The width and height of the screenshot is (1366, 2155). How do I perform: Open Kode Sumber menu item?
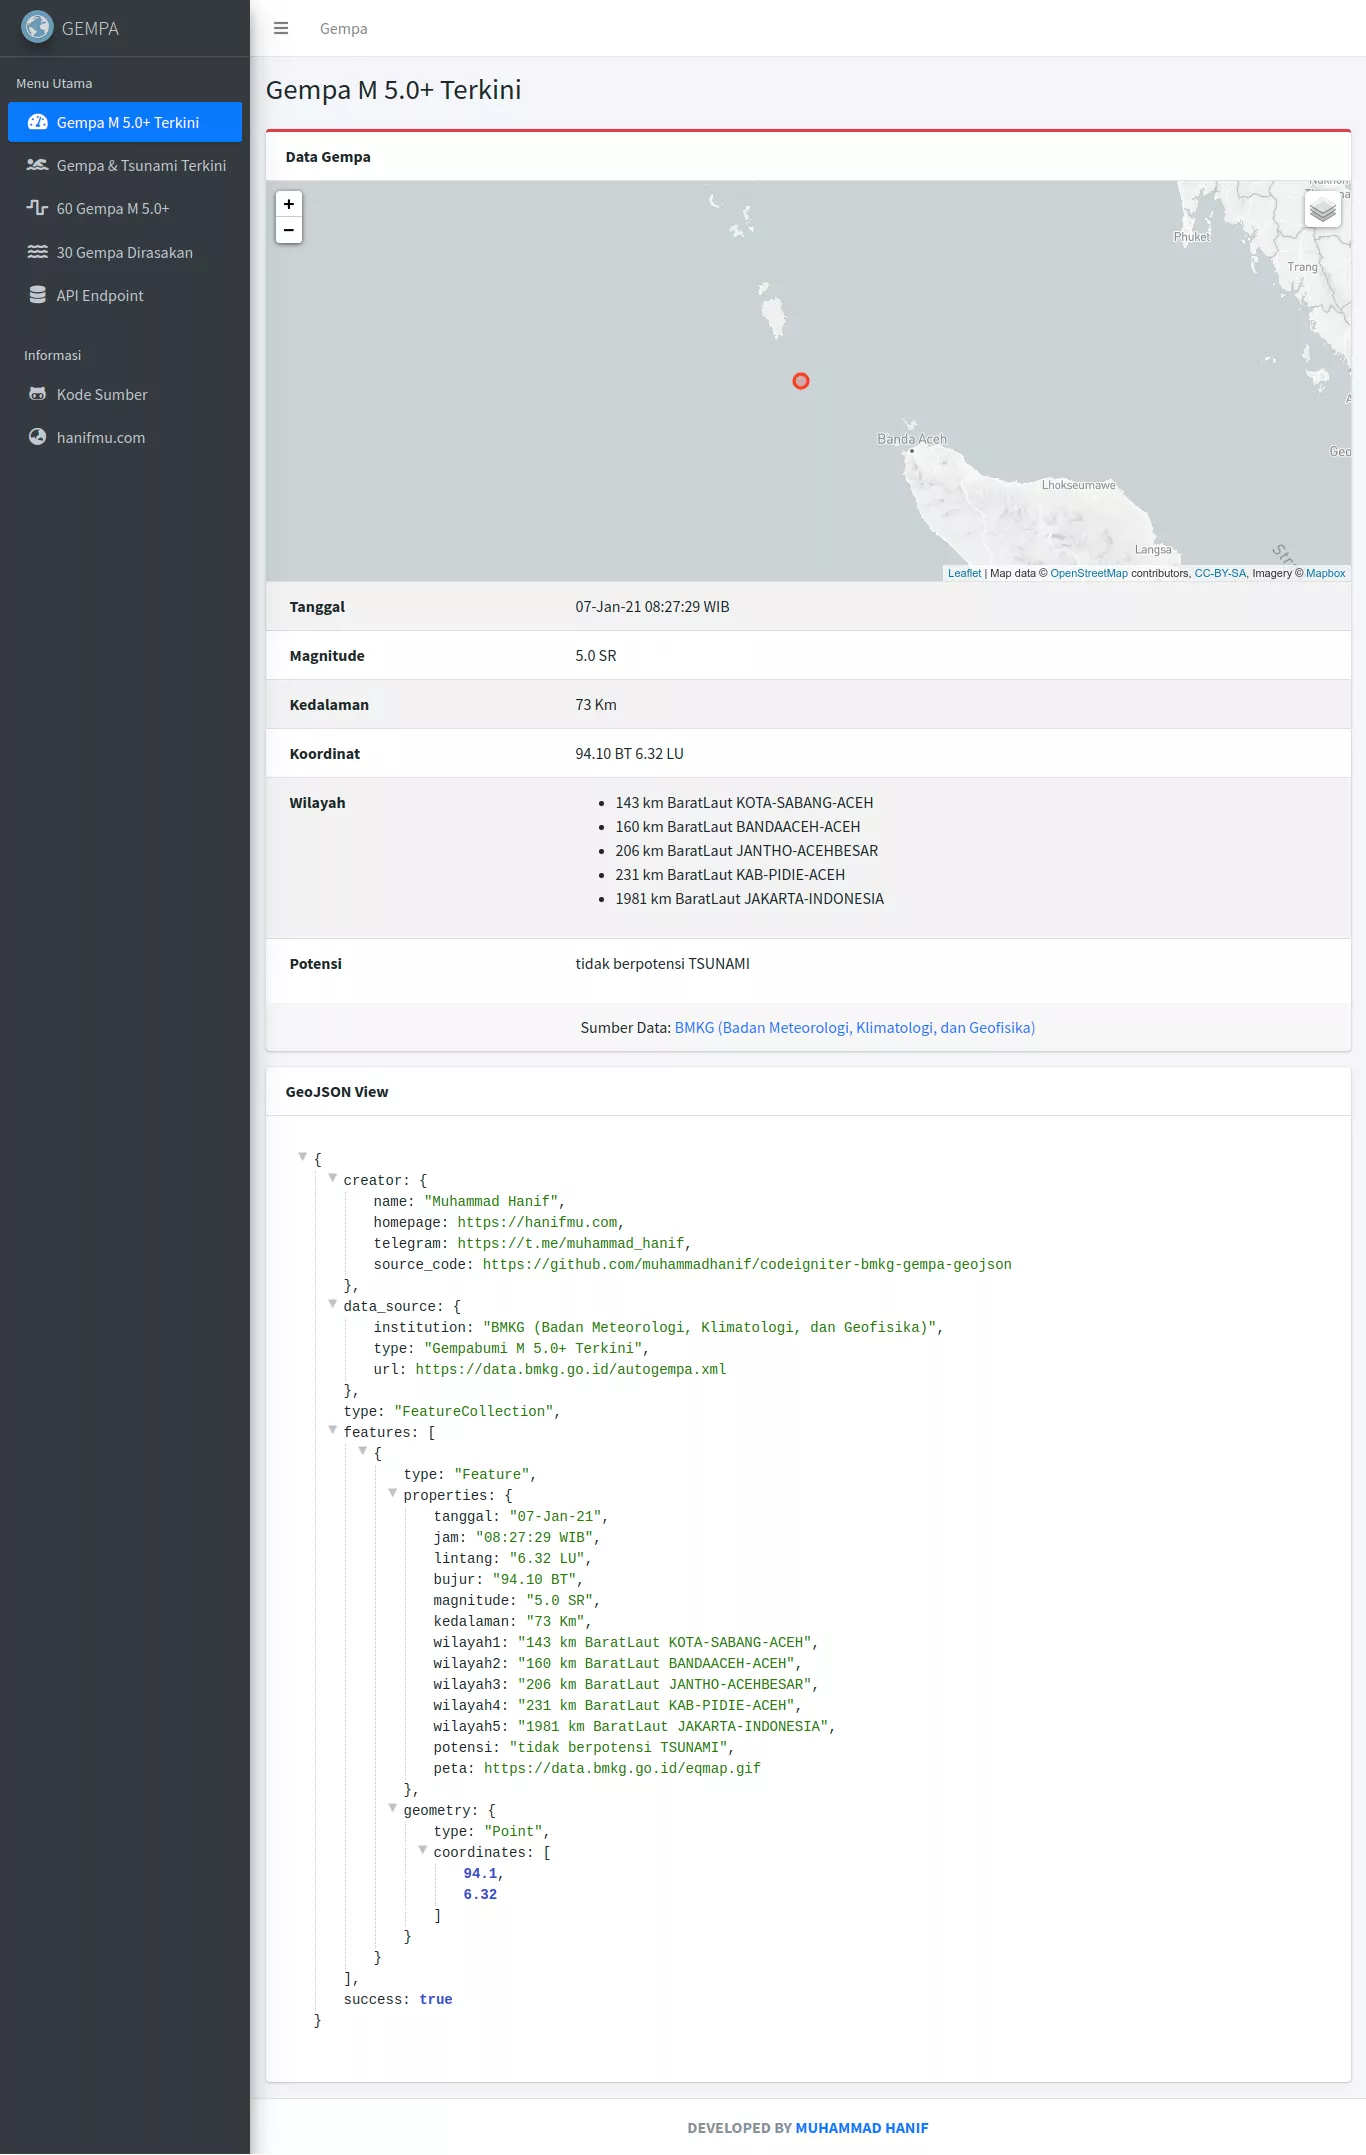click(x=125, y=394)
